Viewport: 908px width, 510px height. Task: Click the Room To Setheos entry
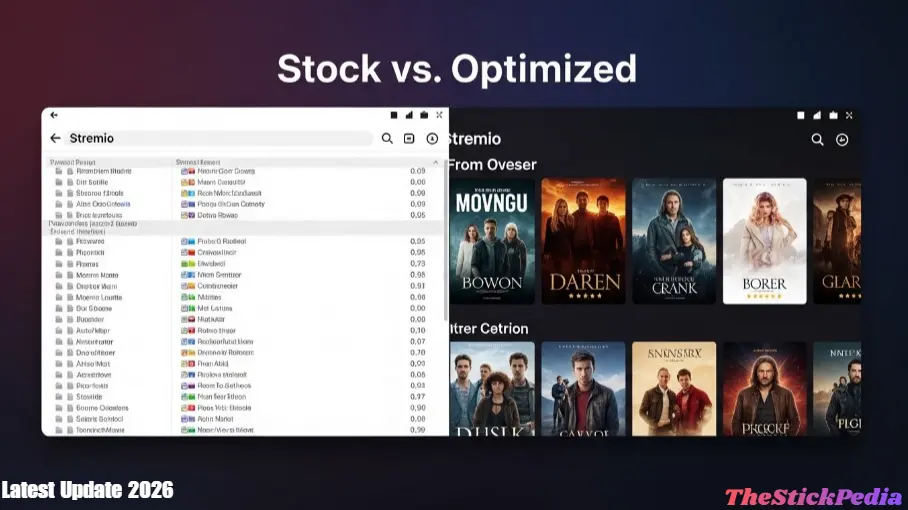(x=224, y=386)
